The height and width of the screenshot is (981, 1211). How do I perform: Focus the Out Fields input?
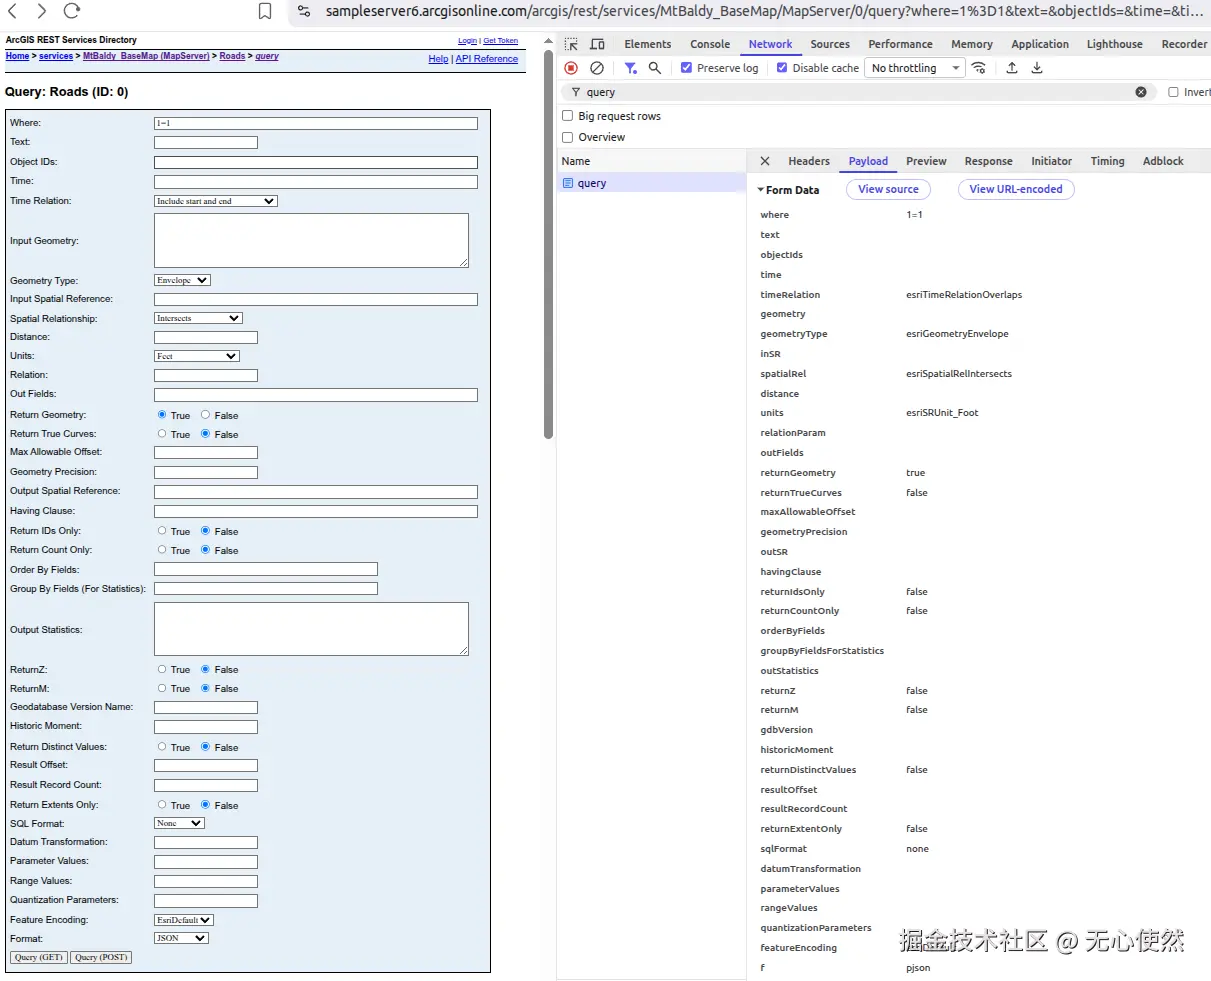(x=316, y=395)
